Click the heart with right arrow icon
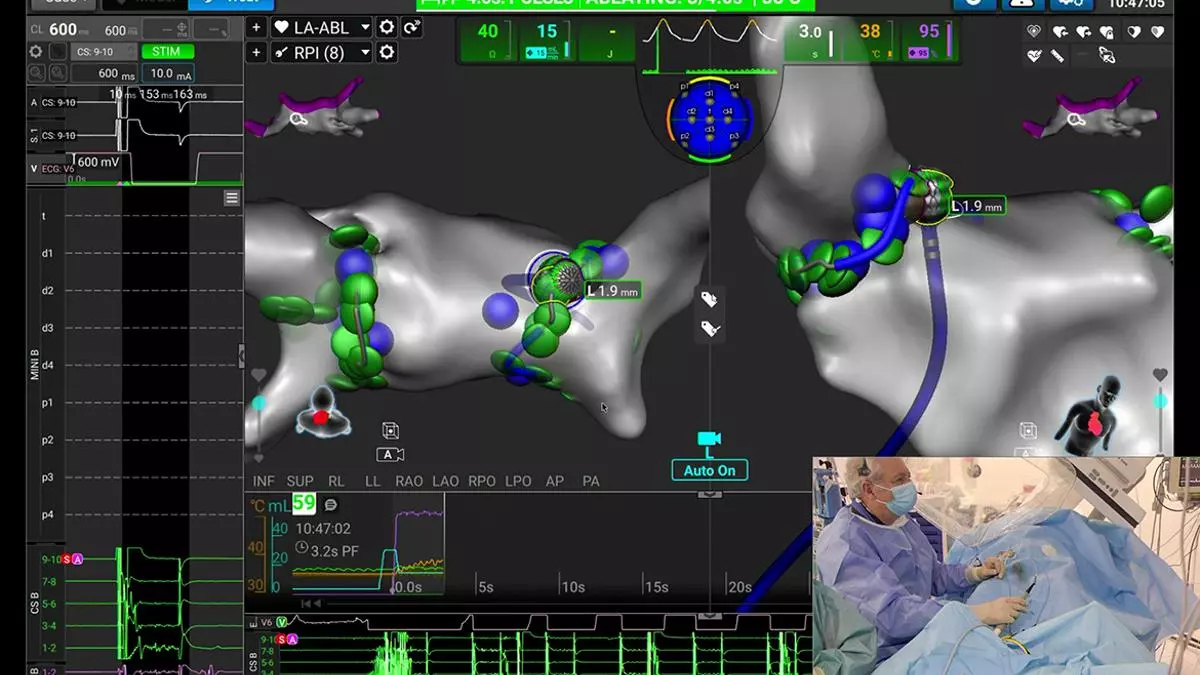Viewport: 1200px width, 675px height. (x=1083, y=32)
